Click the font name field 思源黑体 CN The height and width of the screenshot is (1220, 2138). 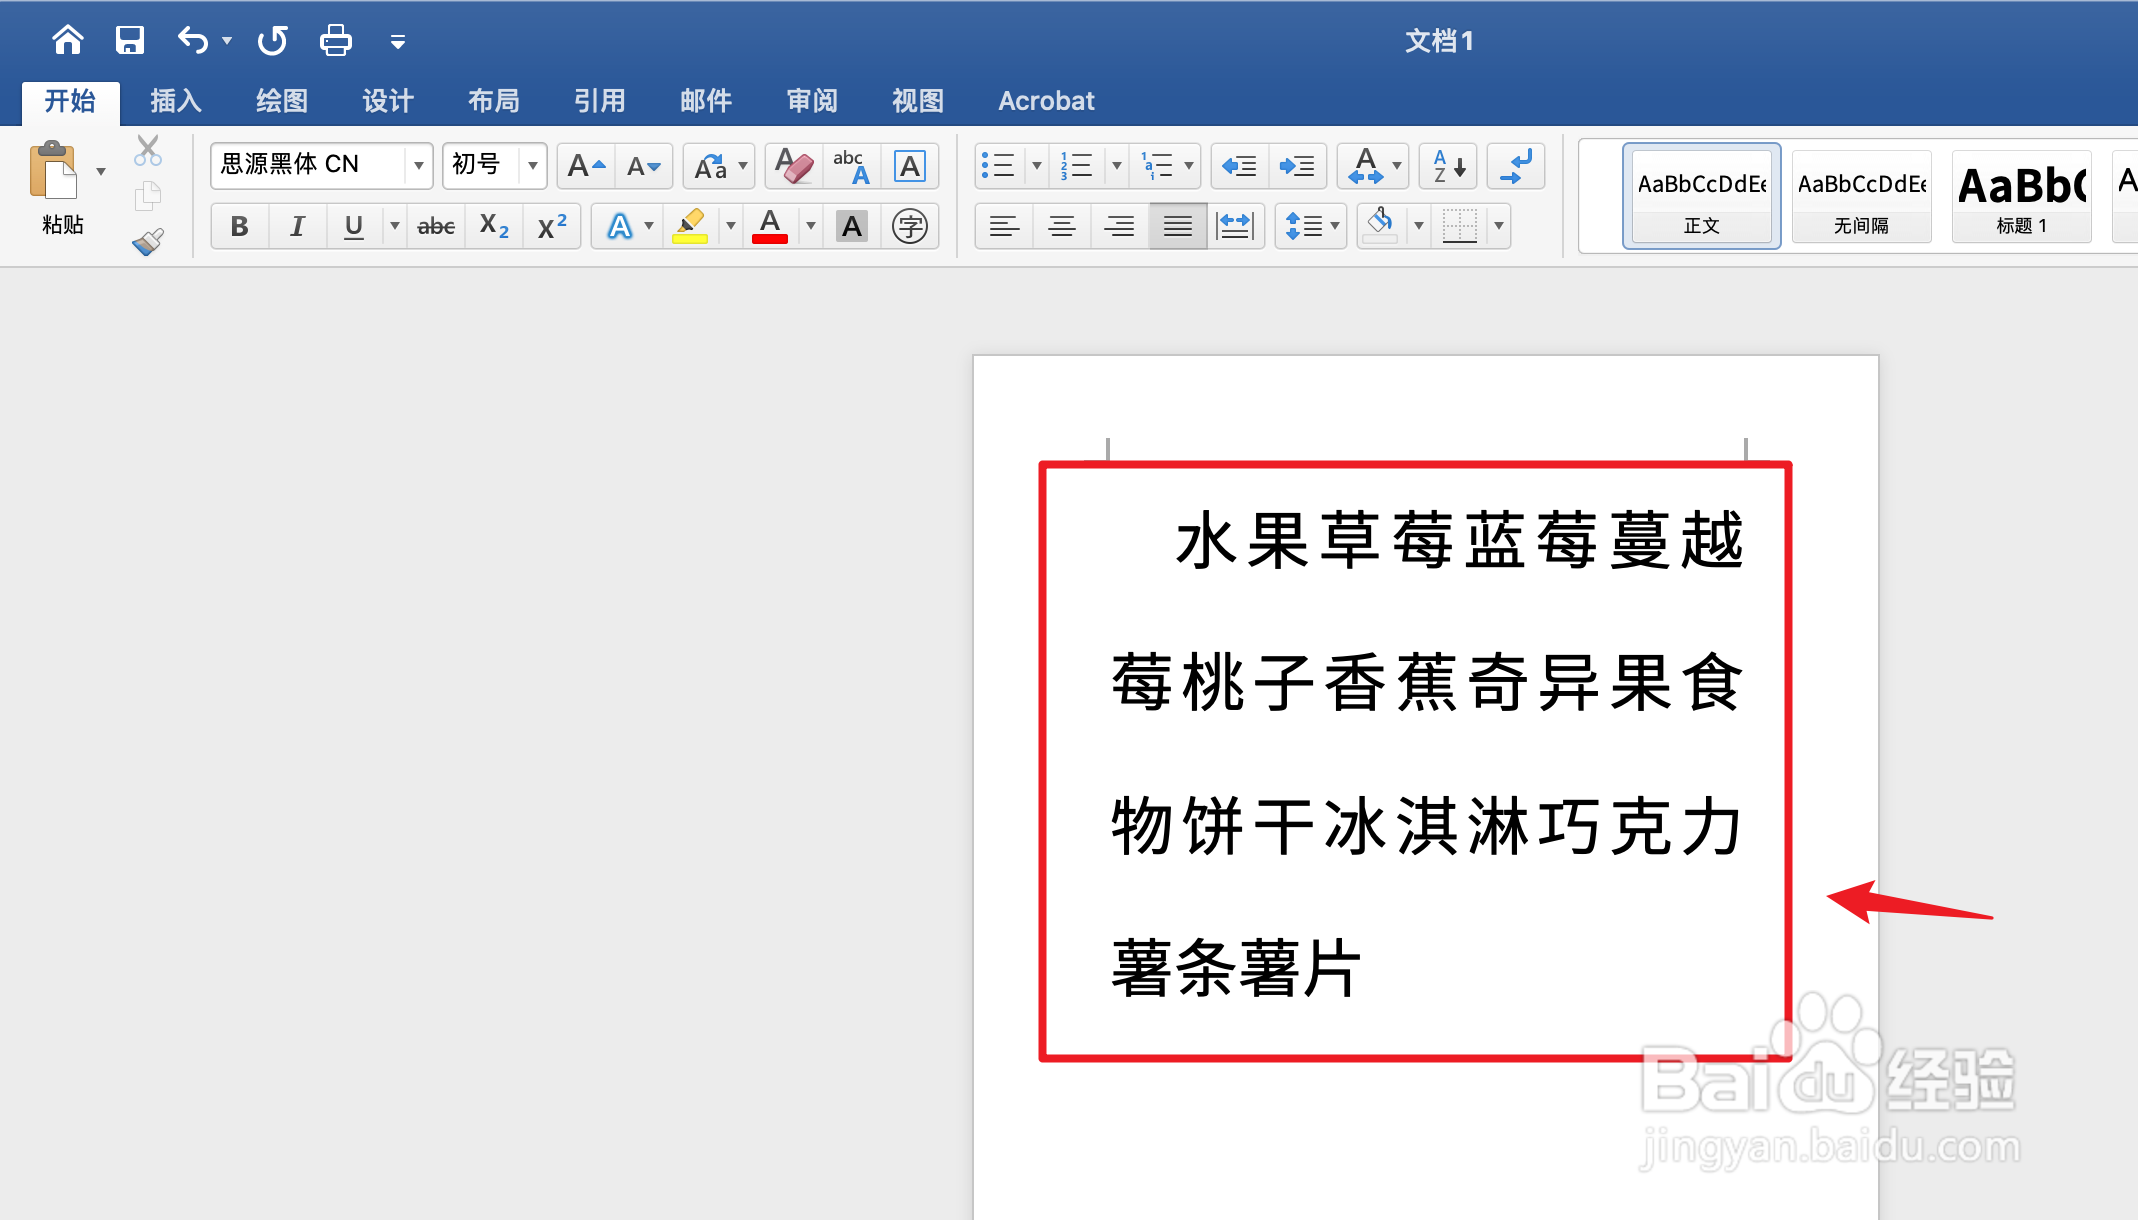click(x=308, y=165)
